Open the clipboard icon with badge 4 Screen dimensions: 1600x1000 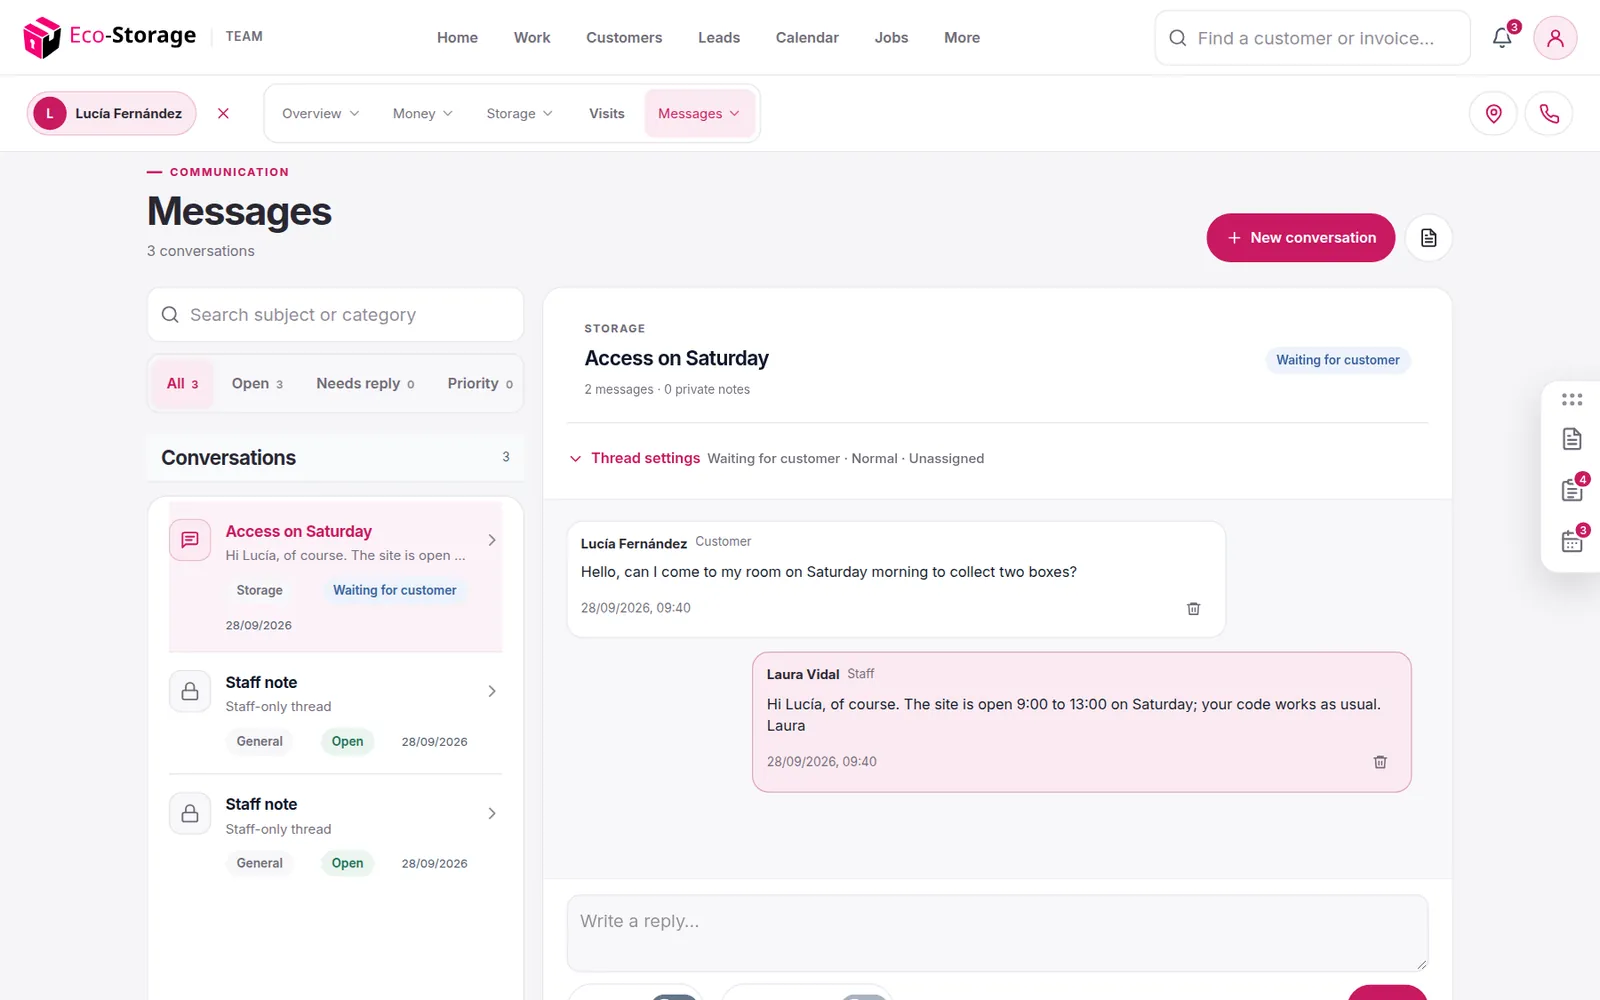point(1572,490)
